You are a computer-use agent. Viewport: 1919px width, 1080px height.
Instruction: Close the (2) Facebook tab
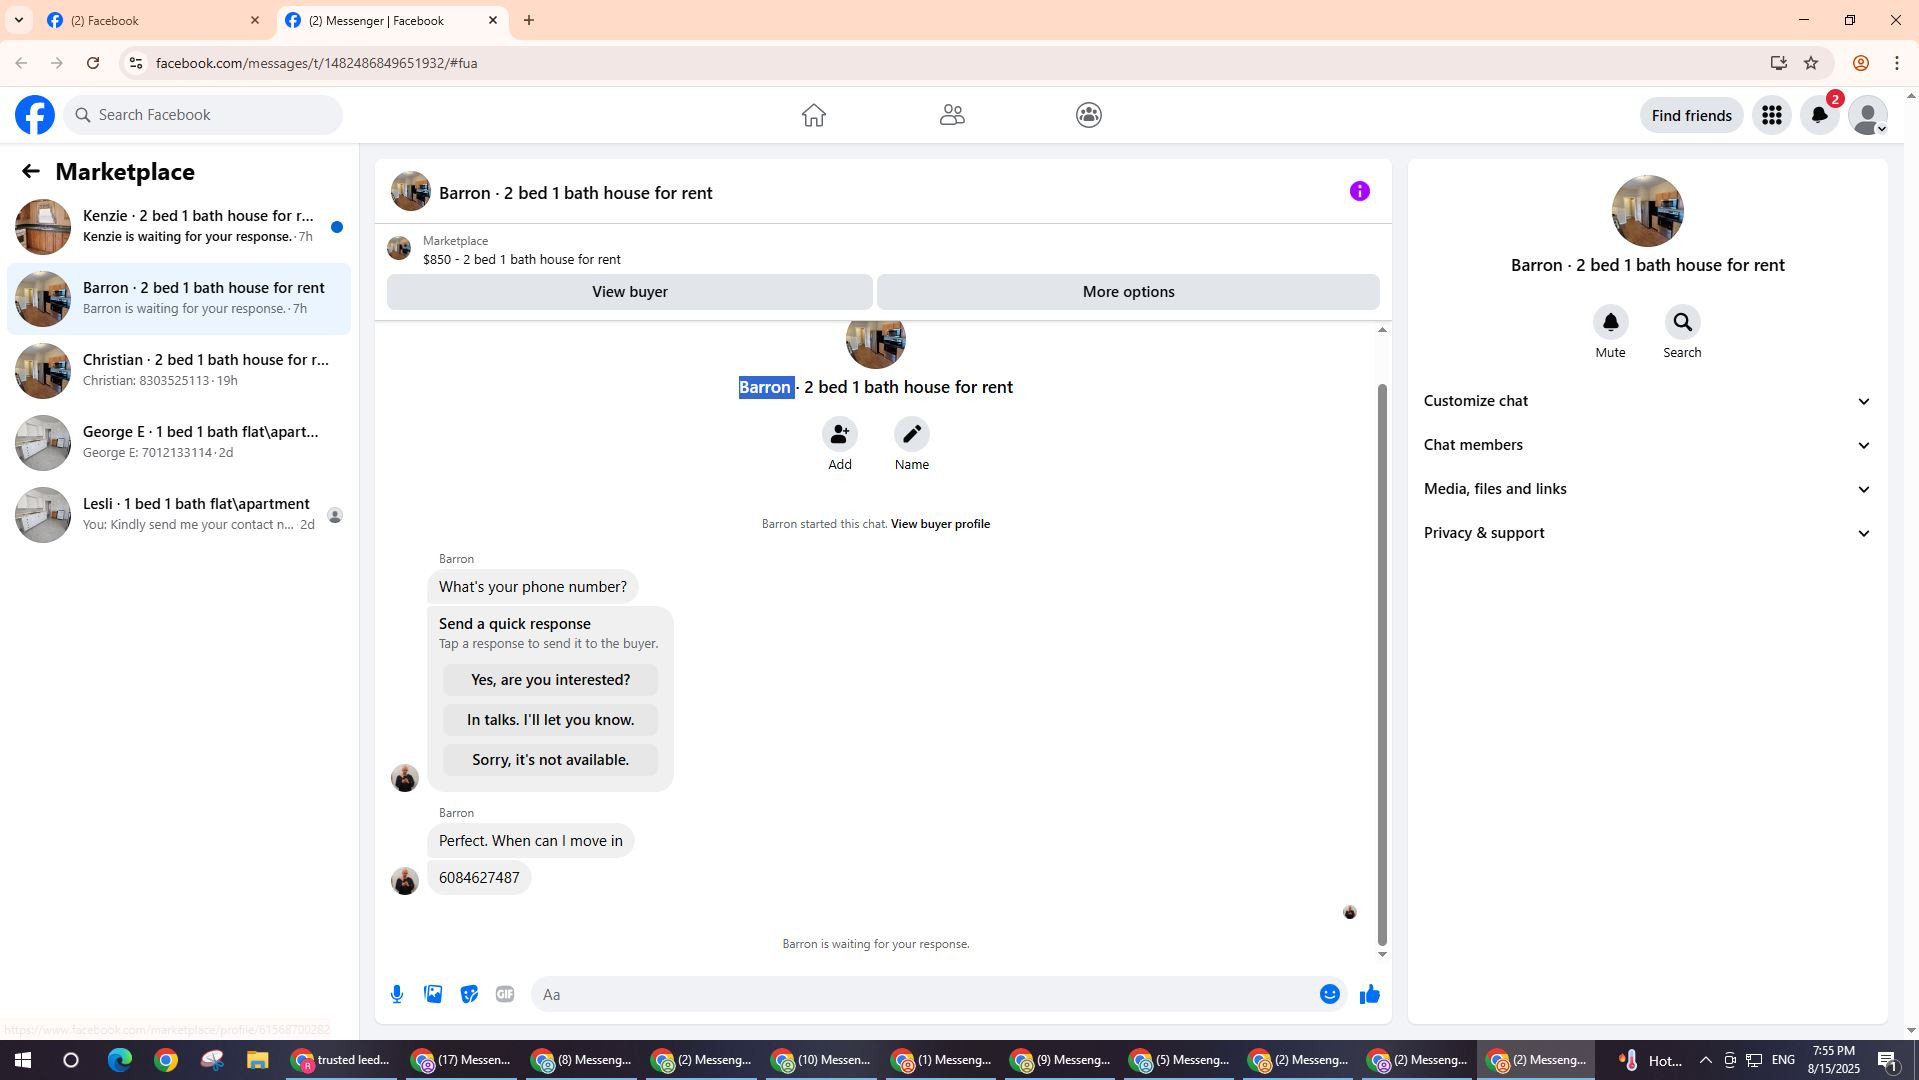254,20
